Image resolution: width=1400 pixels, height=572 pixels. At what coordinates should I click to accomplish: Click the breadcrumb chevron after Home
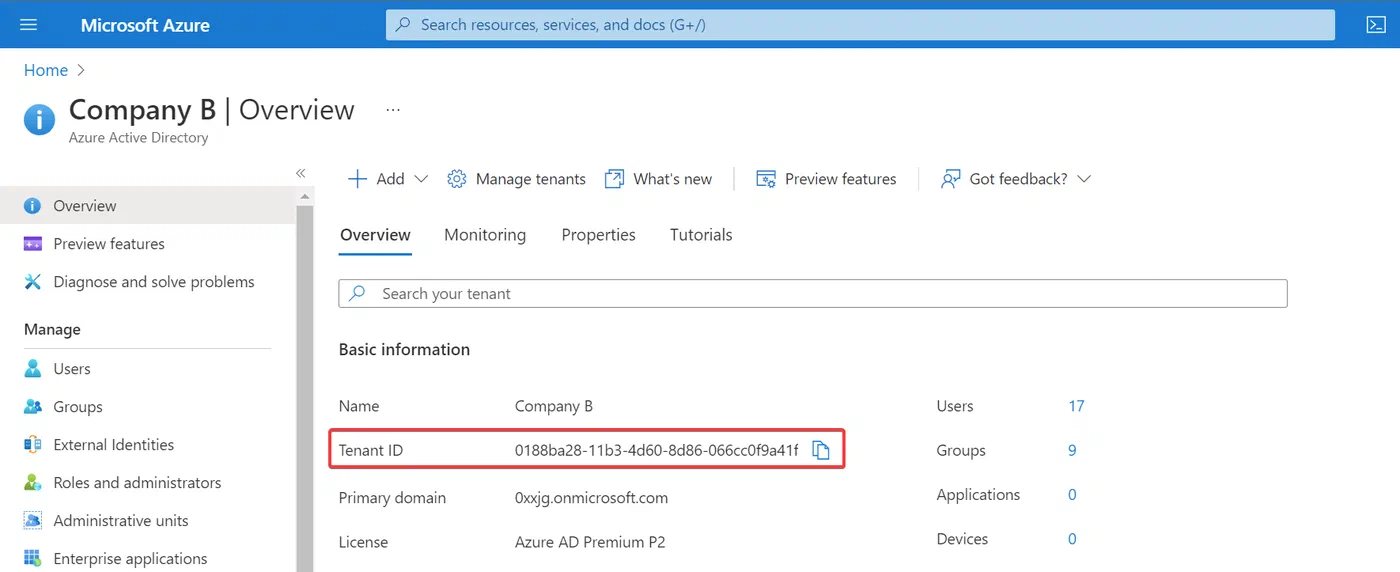[81, 70]
